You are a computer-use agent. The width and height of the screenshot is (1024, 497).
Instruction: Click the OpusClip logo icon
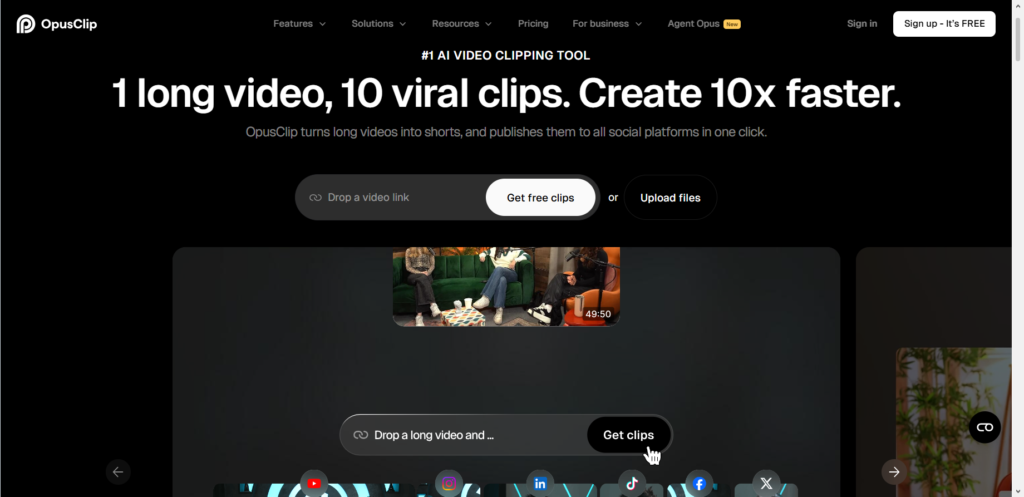click(26, 24)
